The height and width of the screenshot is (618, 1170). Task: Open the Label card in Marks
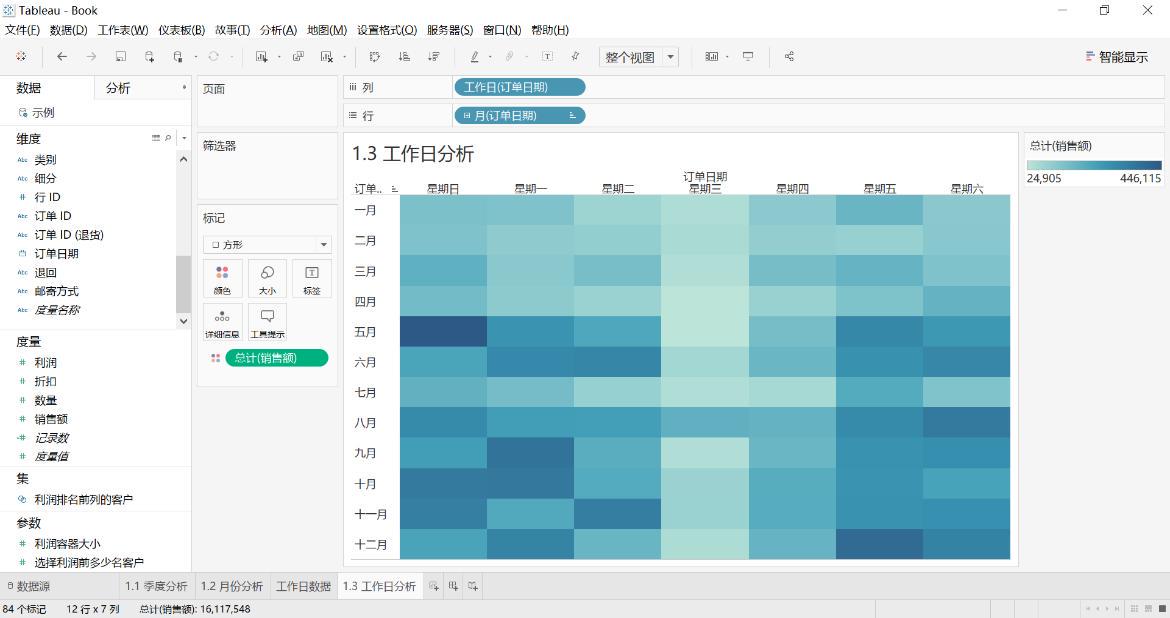(x=312, y=279)
